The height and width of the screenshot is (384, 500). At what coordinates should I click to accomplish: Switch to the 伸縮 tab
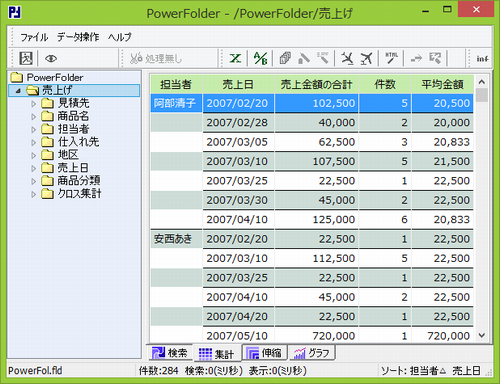click(265, 353)
